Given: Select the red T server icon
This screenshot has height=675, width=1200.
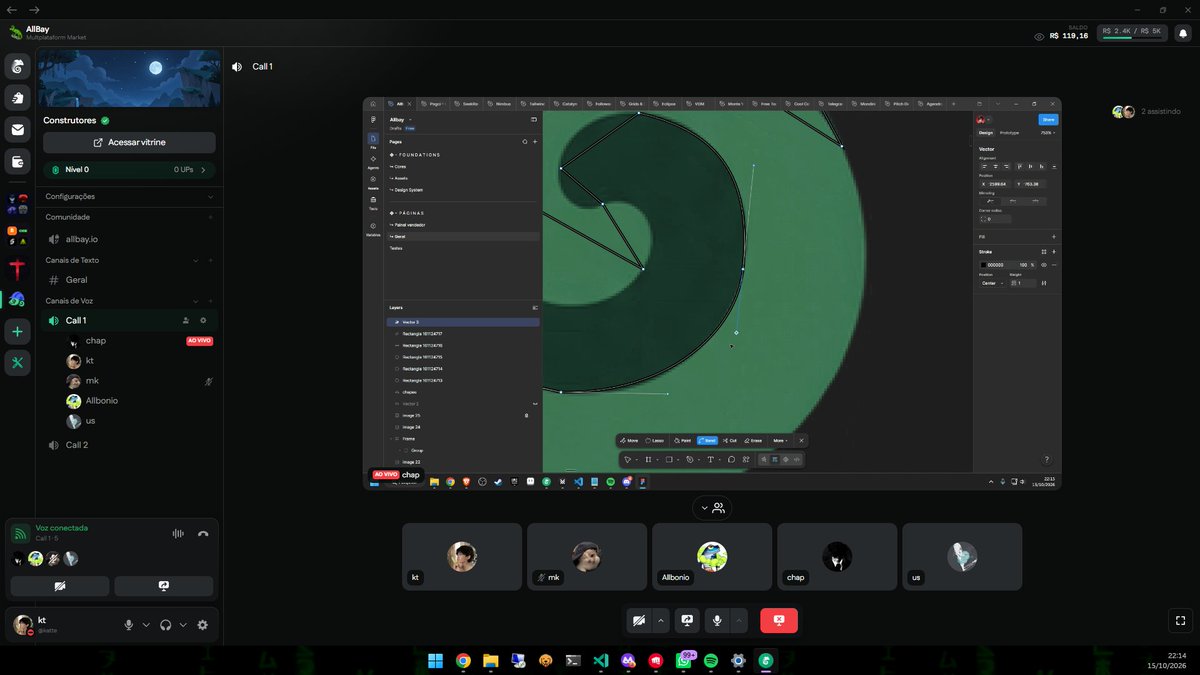Looking at the screenshot, I should click(x=18, y=269).
